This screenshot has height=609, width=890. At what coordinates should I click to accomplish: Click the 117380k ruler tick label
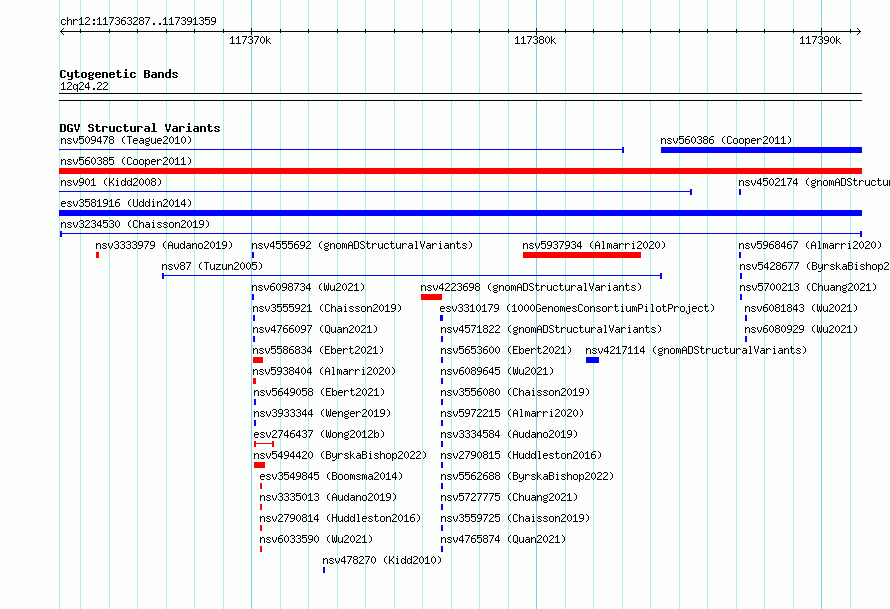tap(535, 40)
